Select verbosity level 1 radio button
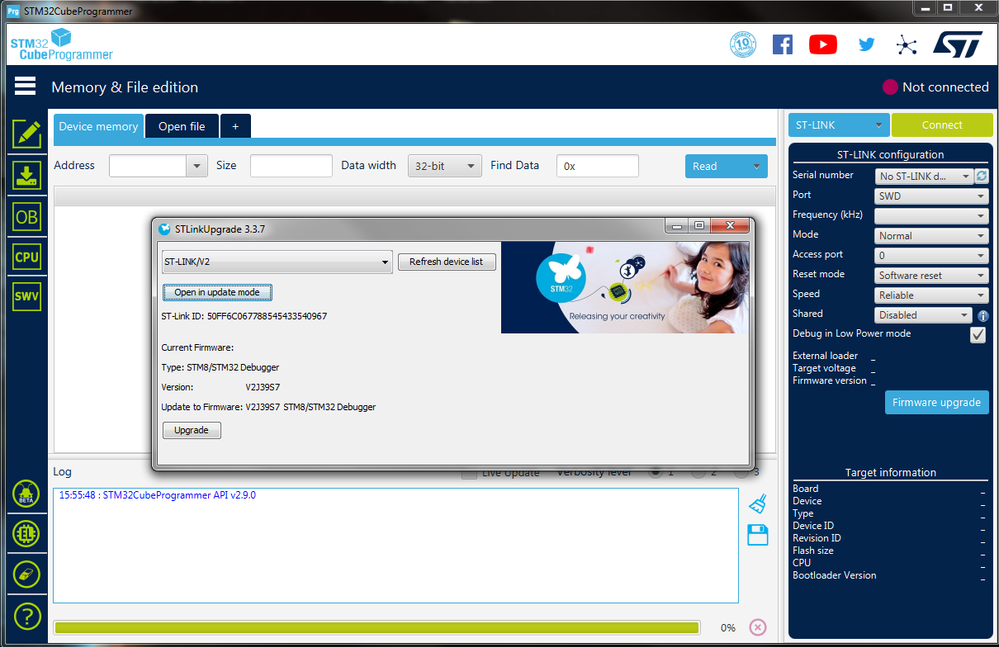 [655, 472]
